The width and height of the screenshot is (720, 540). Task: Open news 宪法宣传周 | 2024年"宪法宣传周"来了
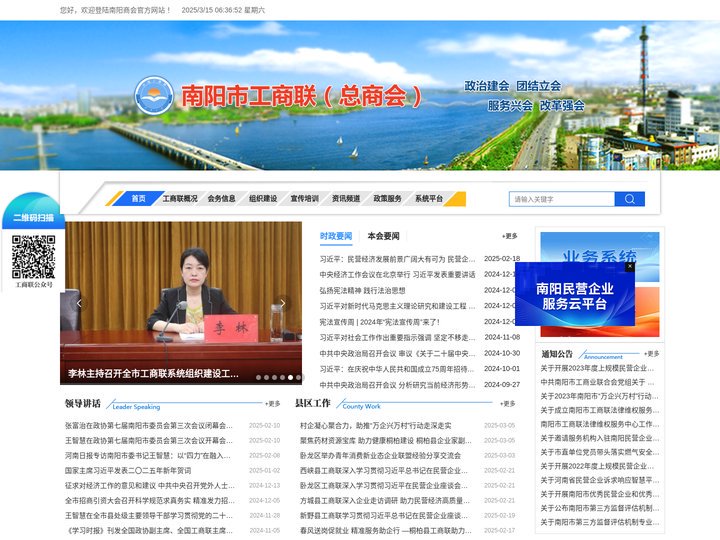click(x=379, y=322)
